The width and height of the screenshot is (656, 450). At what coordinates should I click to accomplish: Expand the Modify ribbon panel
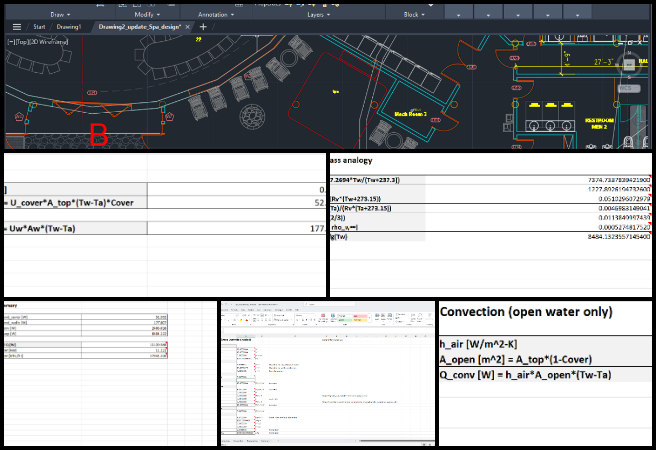click(x=147, y=15)
